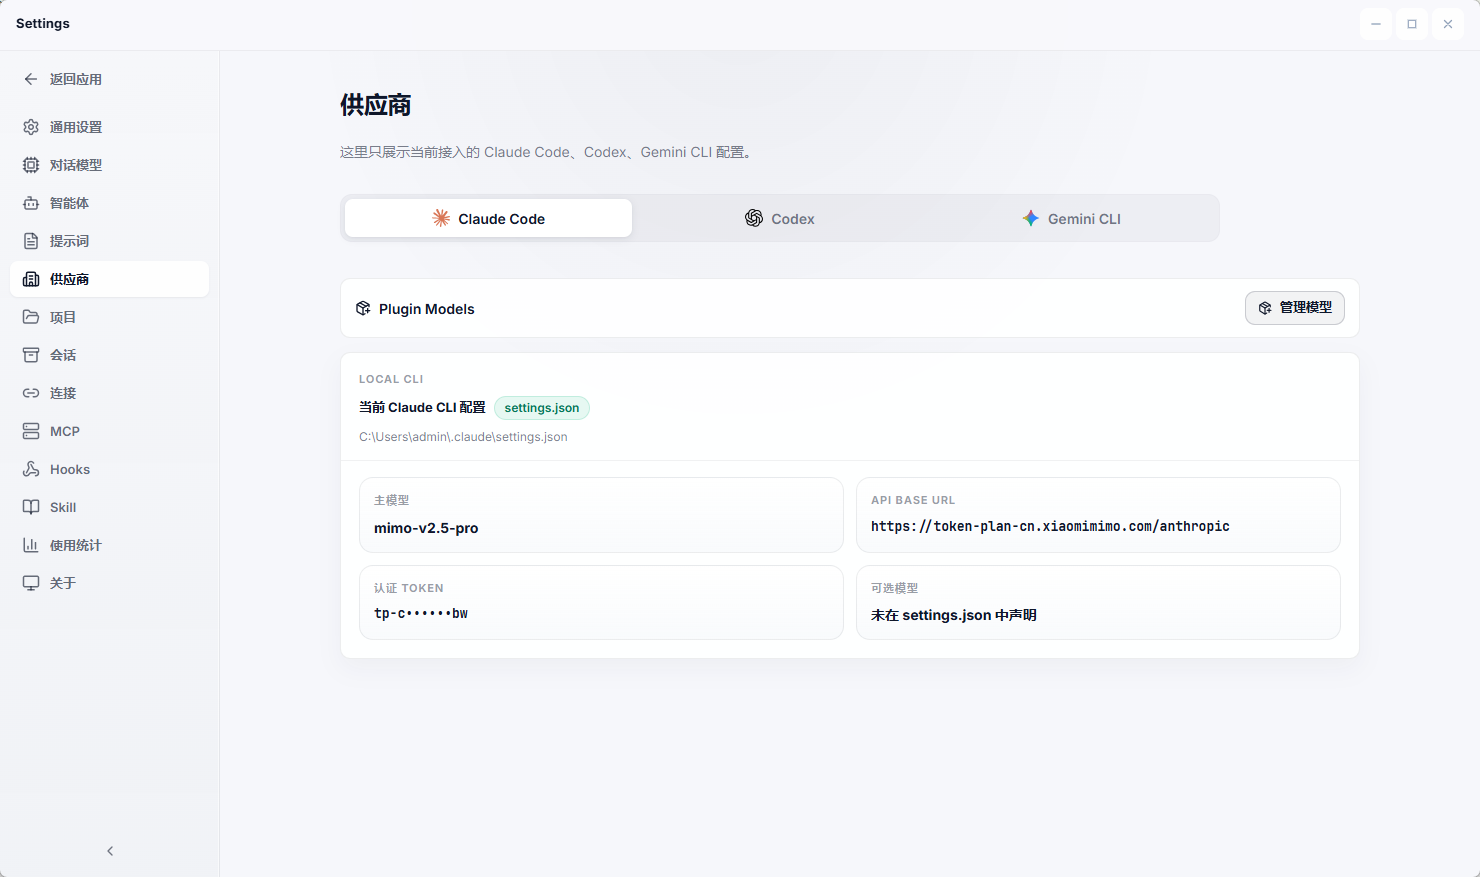Select 供应商 in the sidebar
1480x877 pixels.
[x=109, y=279]
